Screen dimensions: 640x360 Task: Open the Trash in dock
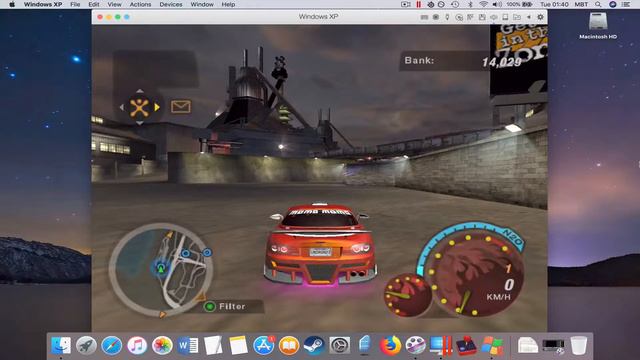(x=578, y=345)
